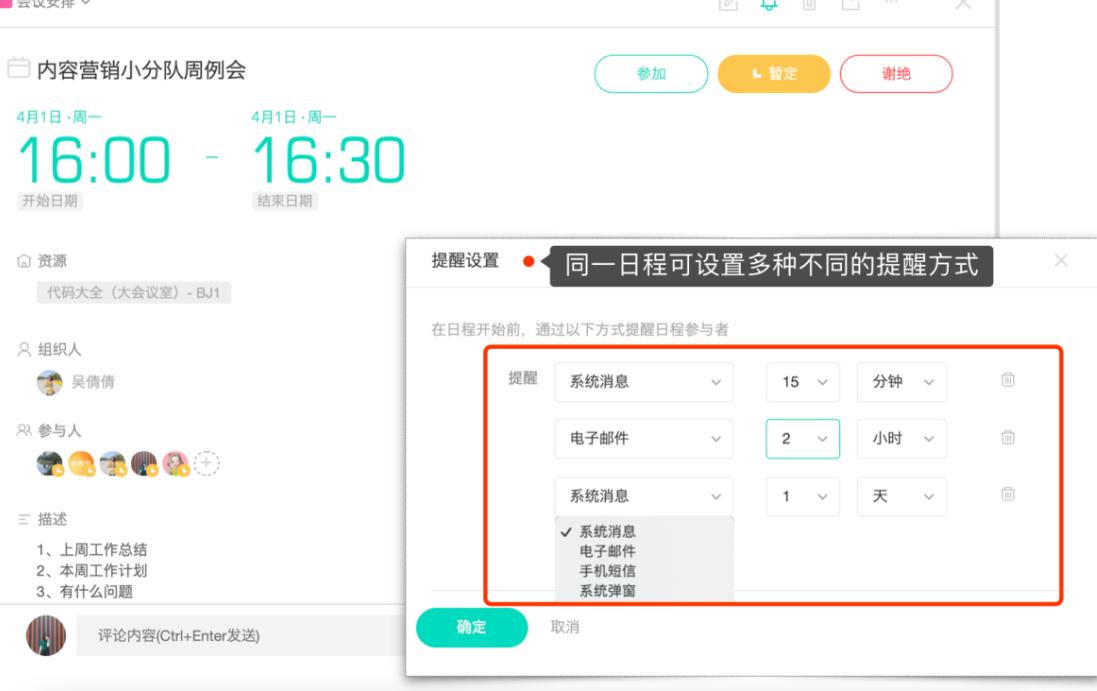
Task: Open the 小时 unit dropdown
Action: click(901, 439)
